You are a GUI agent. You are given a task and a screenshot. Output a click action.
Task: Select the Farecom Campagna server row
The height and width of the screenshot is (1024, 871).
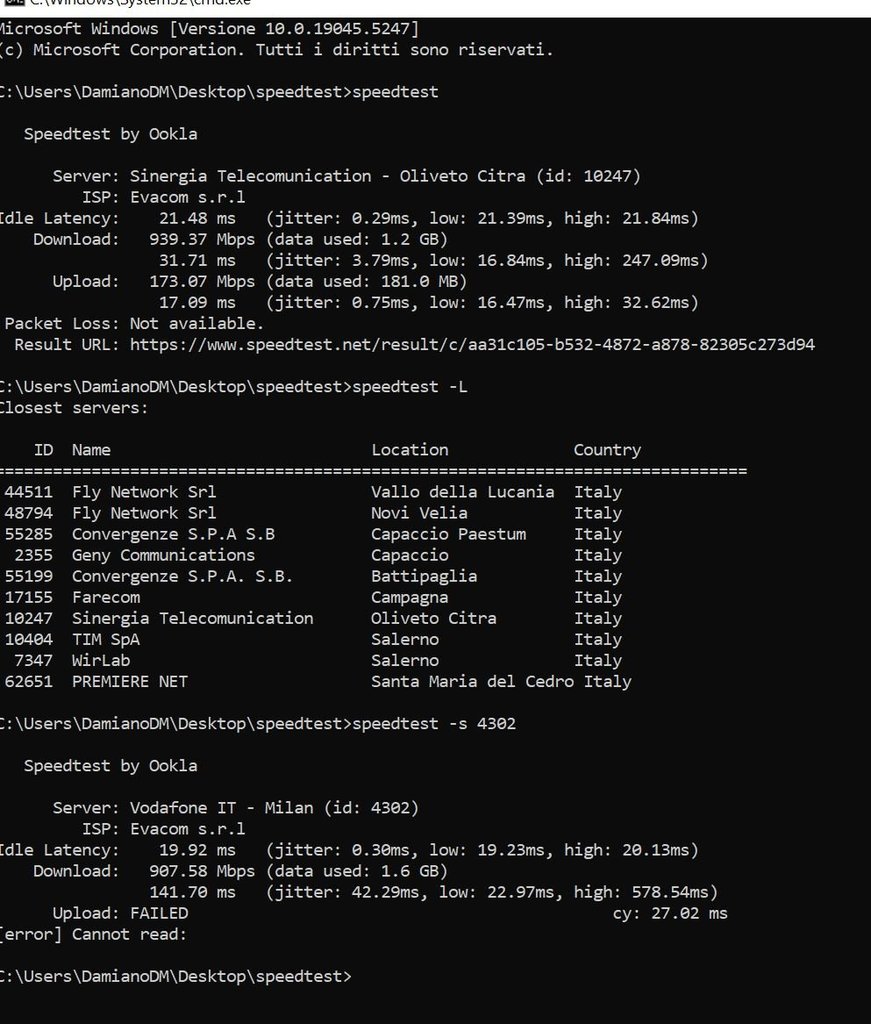(x=313, y=598)
